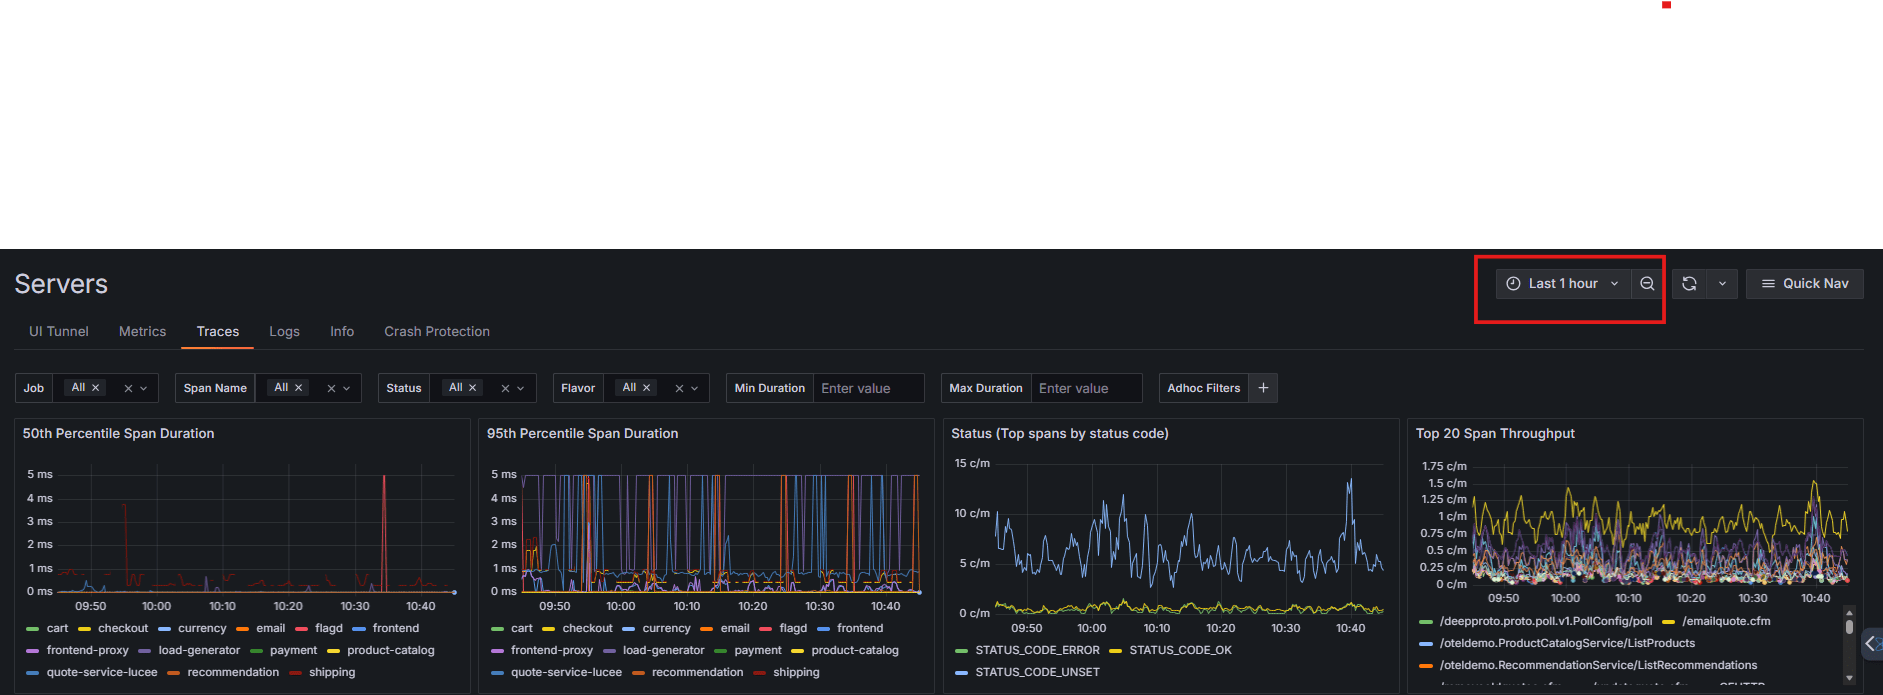Click the shipping legend color swatch in 95th Percentile
The width and height of the screenshot is (1883, 695).
click(x=760, y=673)
